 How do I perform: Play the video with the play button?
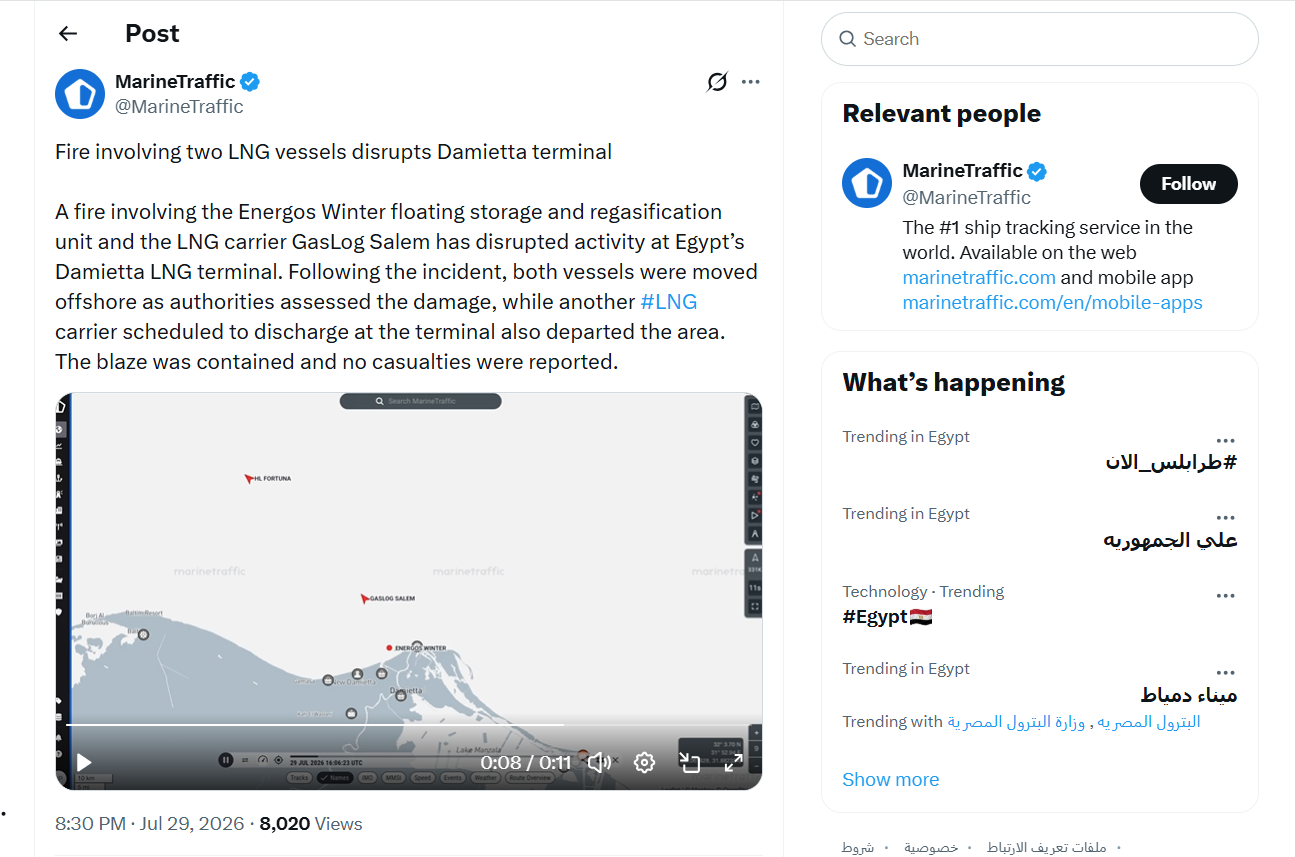tap(84, 763)
